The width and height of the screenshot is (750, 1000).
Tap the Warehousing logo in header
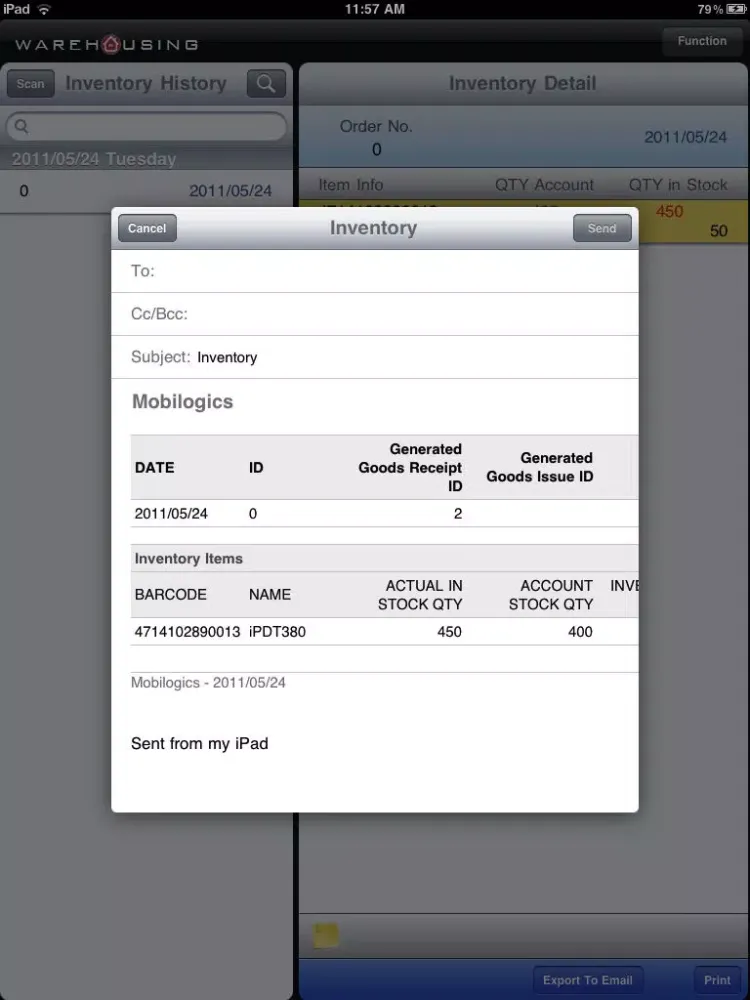107,44
